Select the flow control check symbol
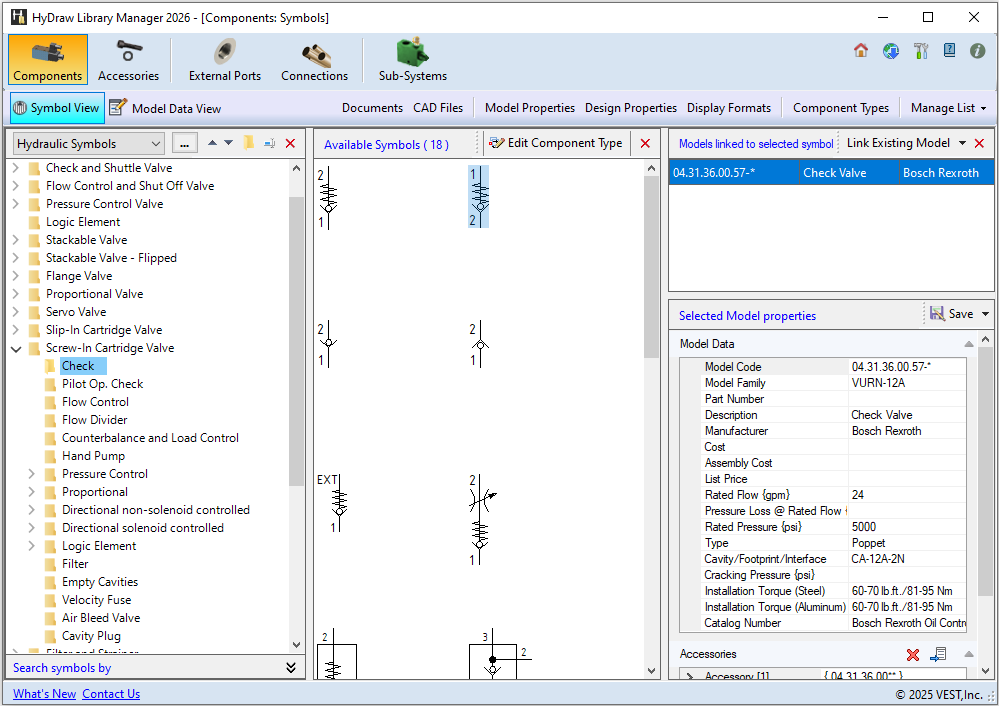The image size is (999, 706). [482, 520]
